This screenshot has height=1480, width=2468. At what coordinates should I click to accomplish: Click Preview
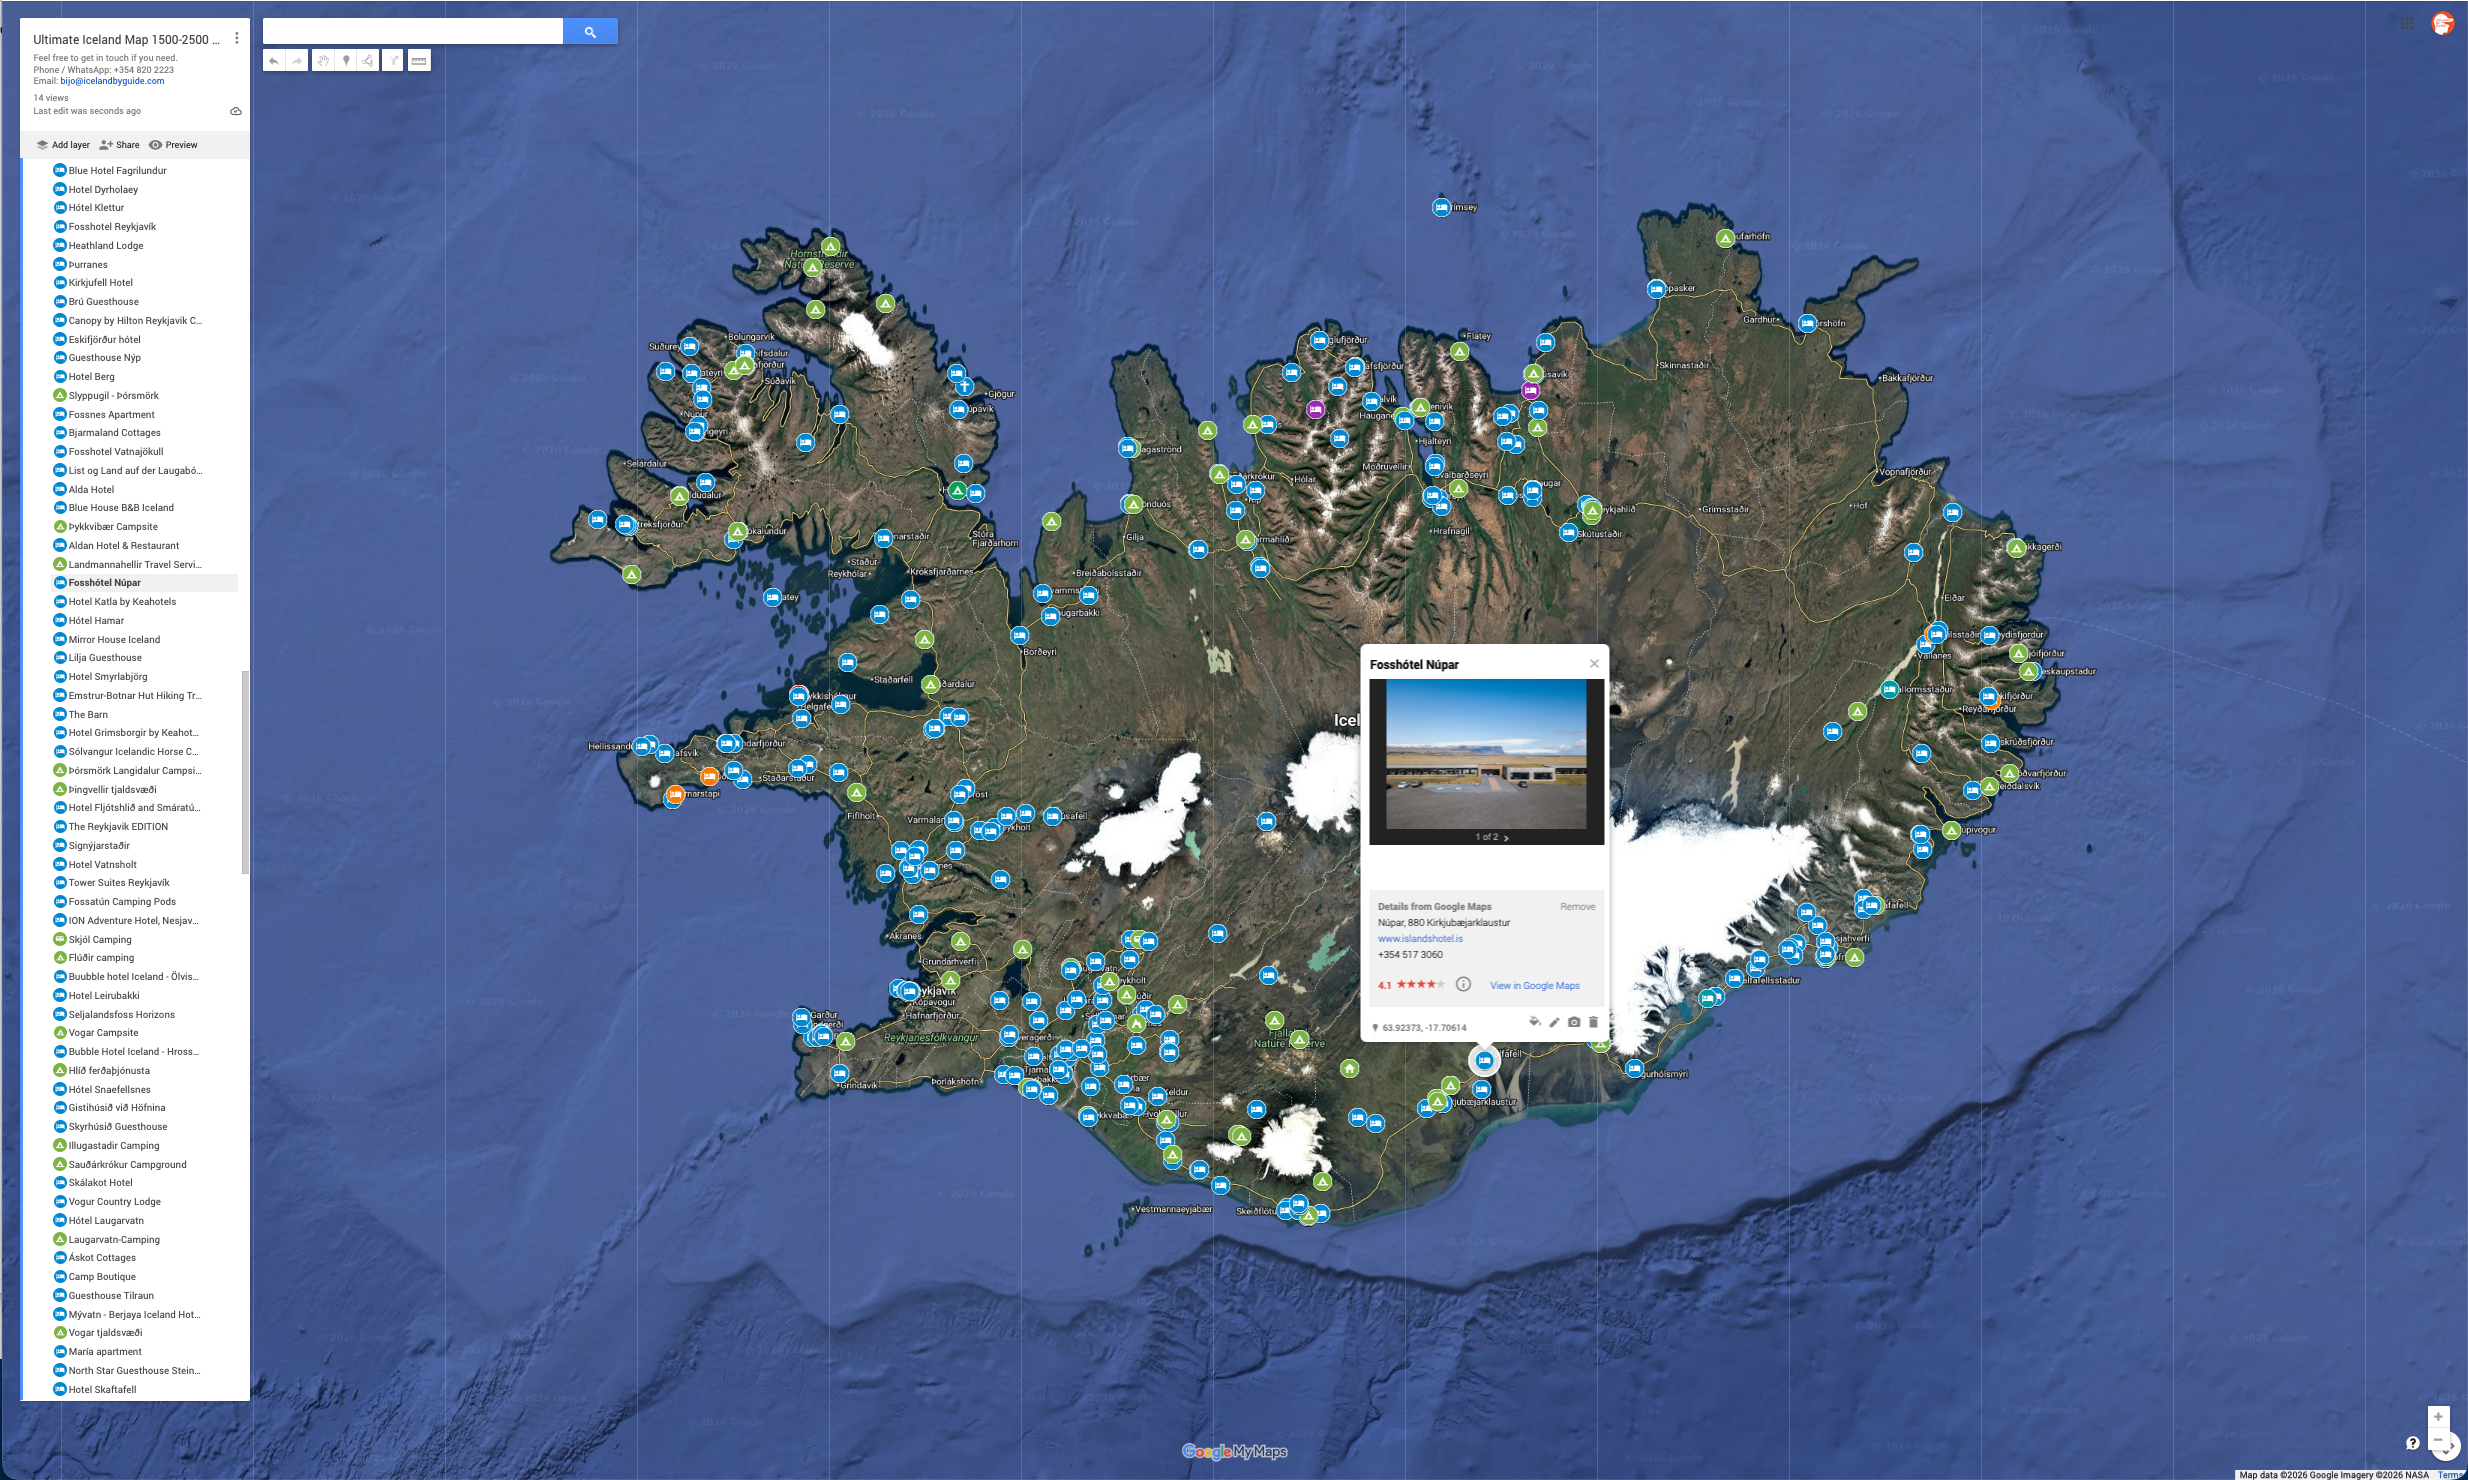coord(173,145)
